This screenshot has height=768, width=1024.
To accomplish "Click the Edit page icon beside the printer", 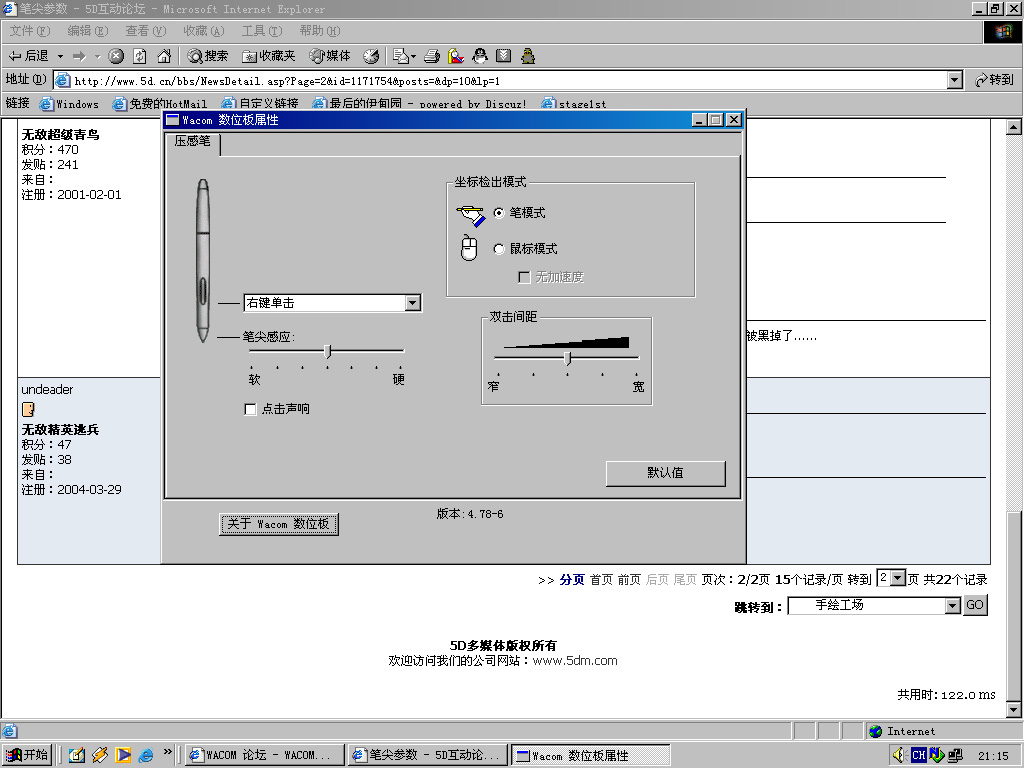I will click(x=456, y=56).
